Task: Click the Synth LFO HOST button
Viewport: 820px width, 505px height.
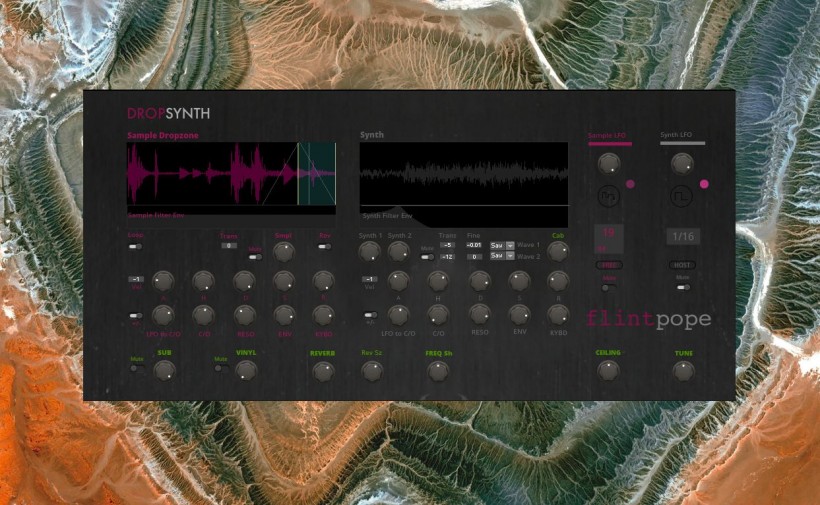Action: pos(682,265)
